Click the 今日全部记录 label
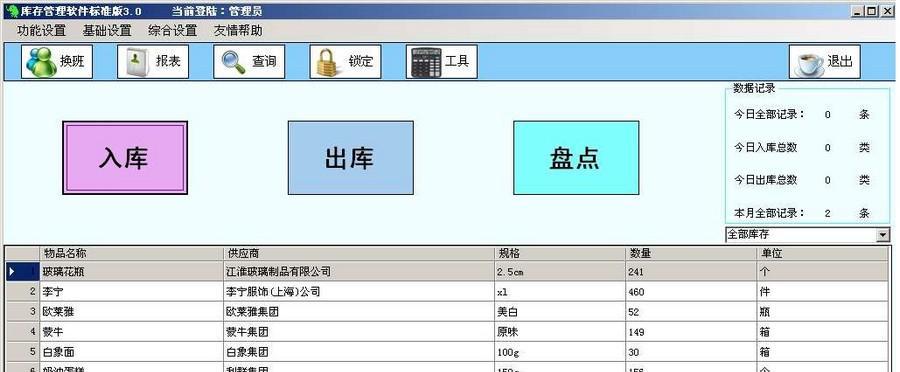The height and width of the screenshot is (372, 900). 769,114
